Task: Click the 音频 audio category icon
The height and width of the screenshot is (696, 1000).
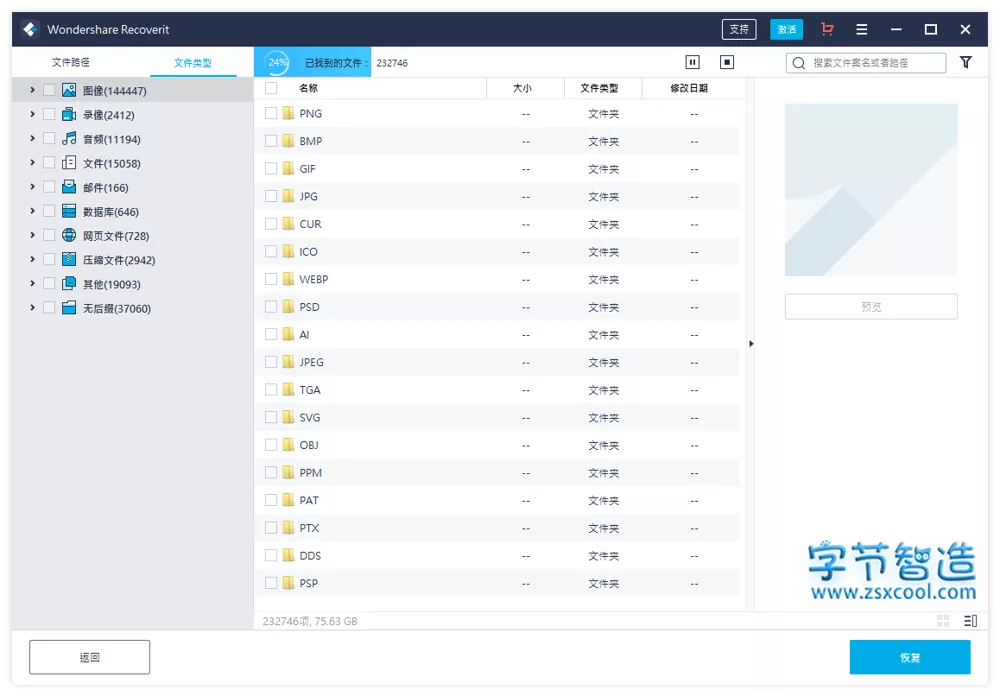Action: point(69,138)
